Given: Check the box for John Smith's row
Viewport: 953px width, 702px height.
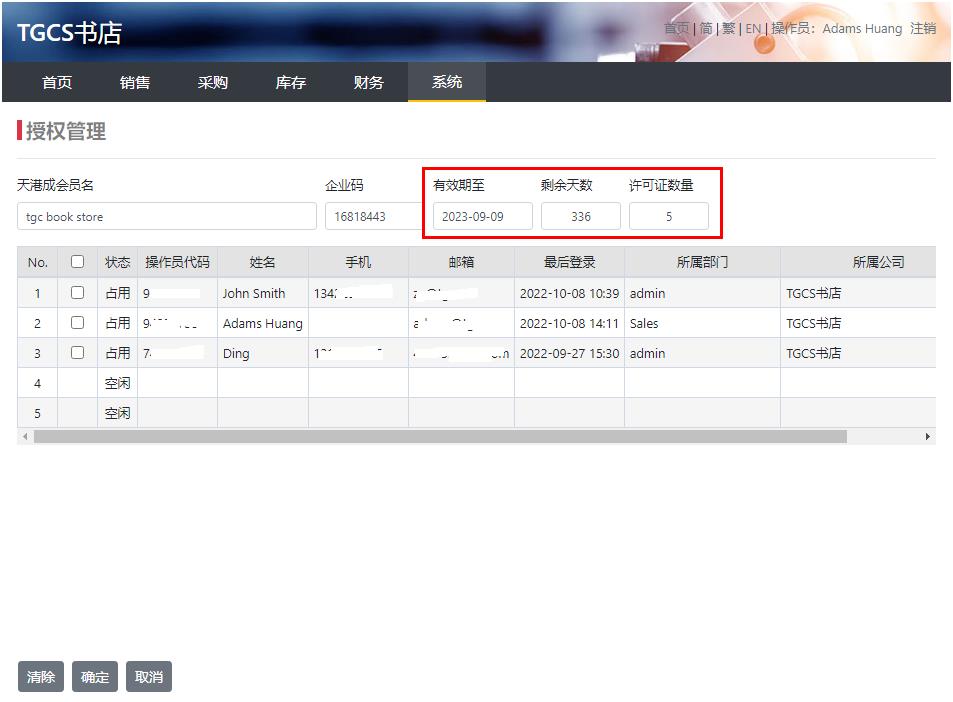Looking at the screenshot, I should tap(78, 293).
